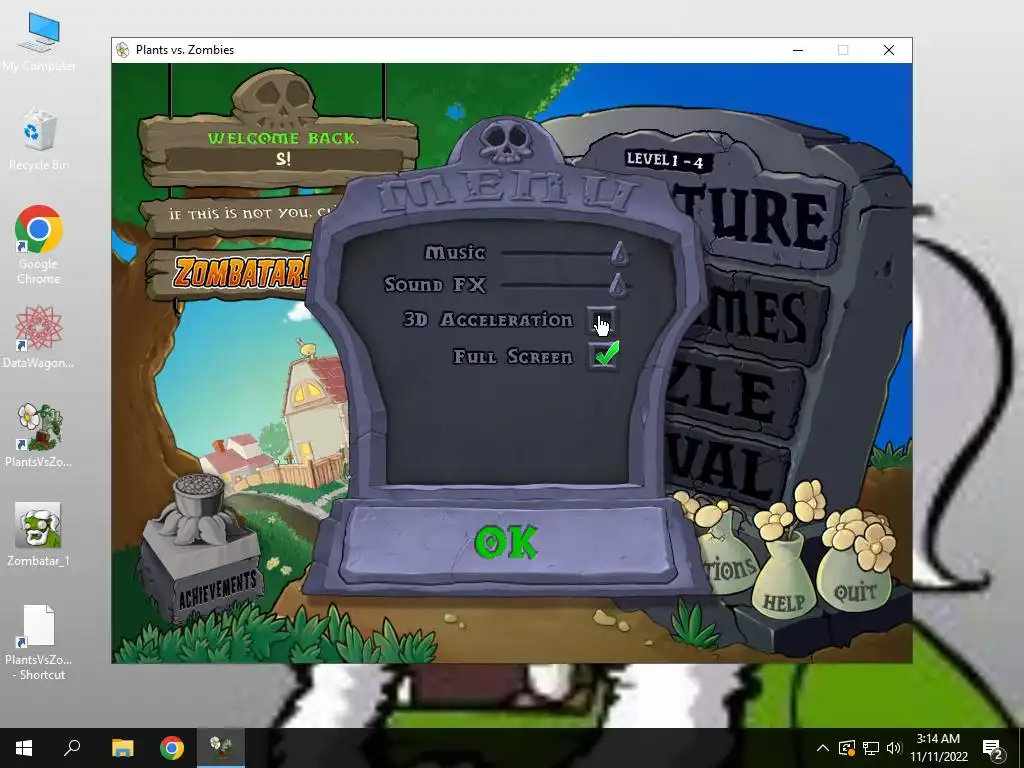The image size is (1024, 768).
Task: Select the PlantsVsZo... flower desktop shortcut
Action: click(39, 435)
